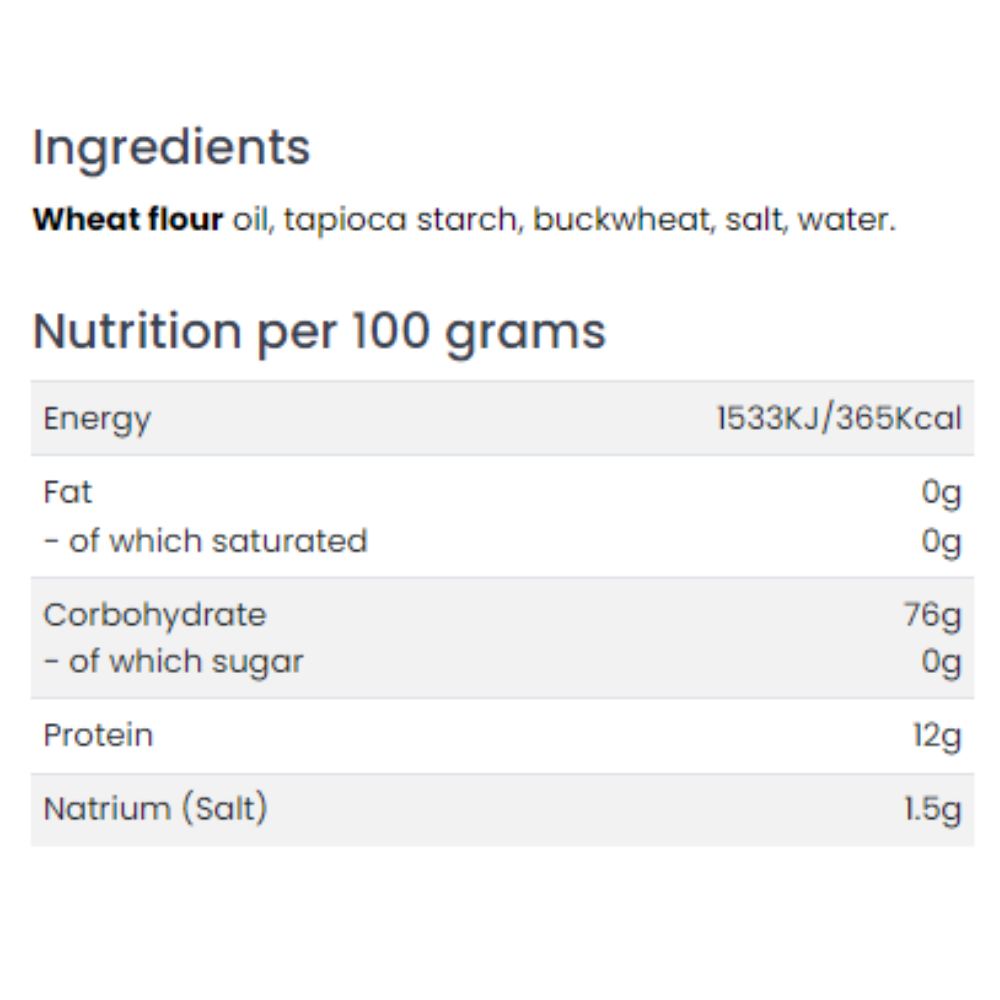This screenshot has width=1000, height=1000.
Task: Click the sugar 0g value
Action: click(x=941, y=663)
